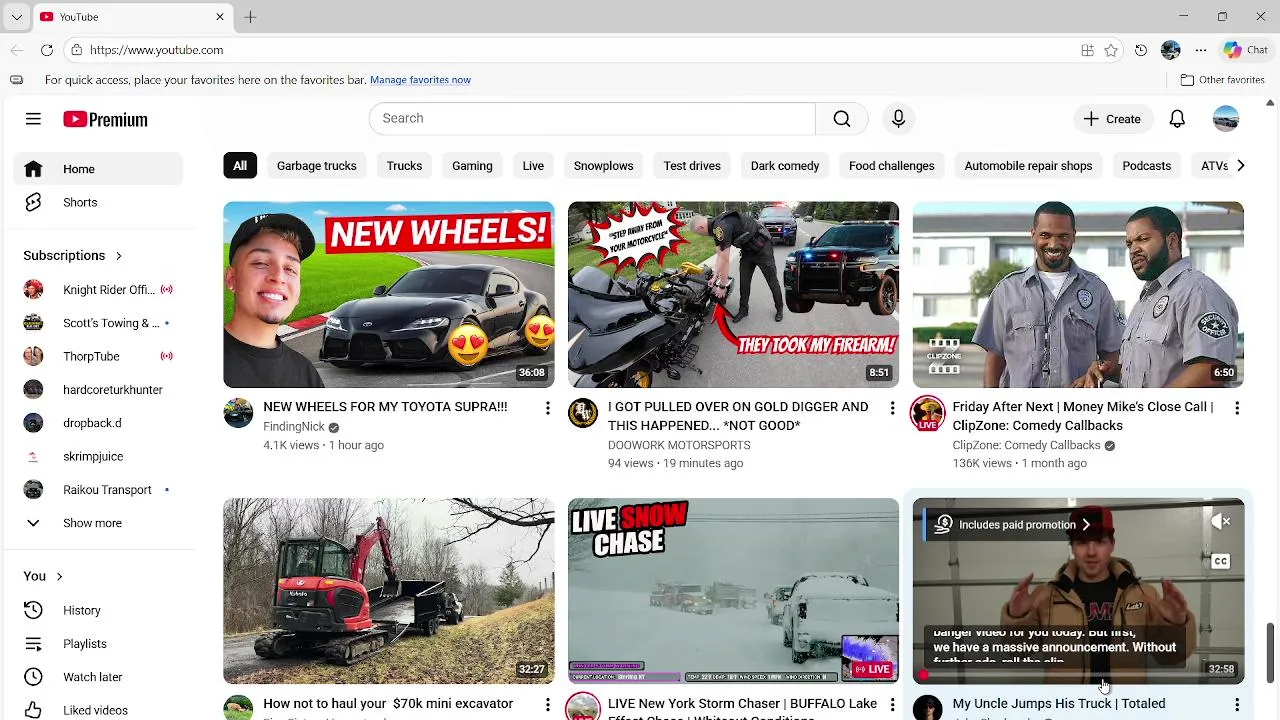Select the Automobile repair shops chip
This screenshot has width=1280, height=720.
click(x=1028, y=166)
